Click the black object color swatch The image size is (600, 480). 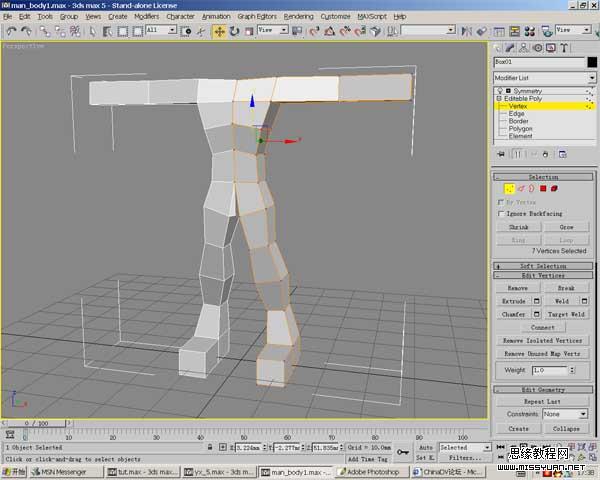click(x=590, y=62)
